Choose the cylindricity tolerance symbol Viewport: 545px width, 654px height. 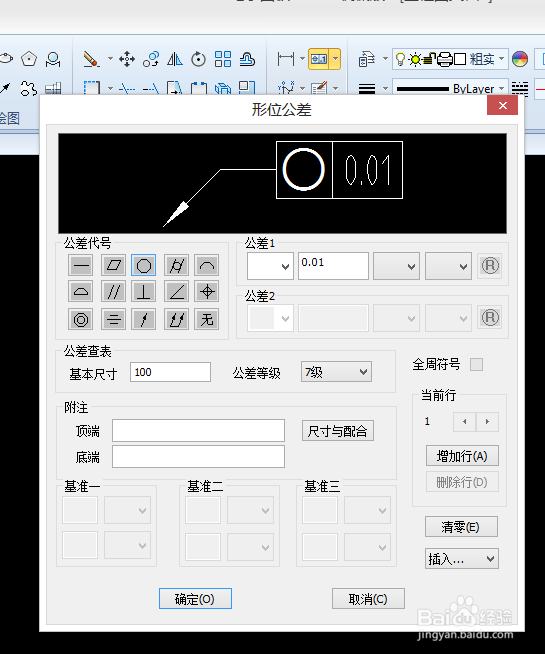(x=176, y=265)
